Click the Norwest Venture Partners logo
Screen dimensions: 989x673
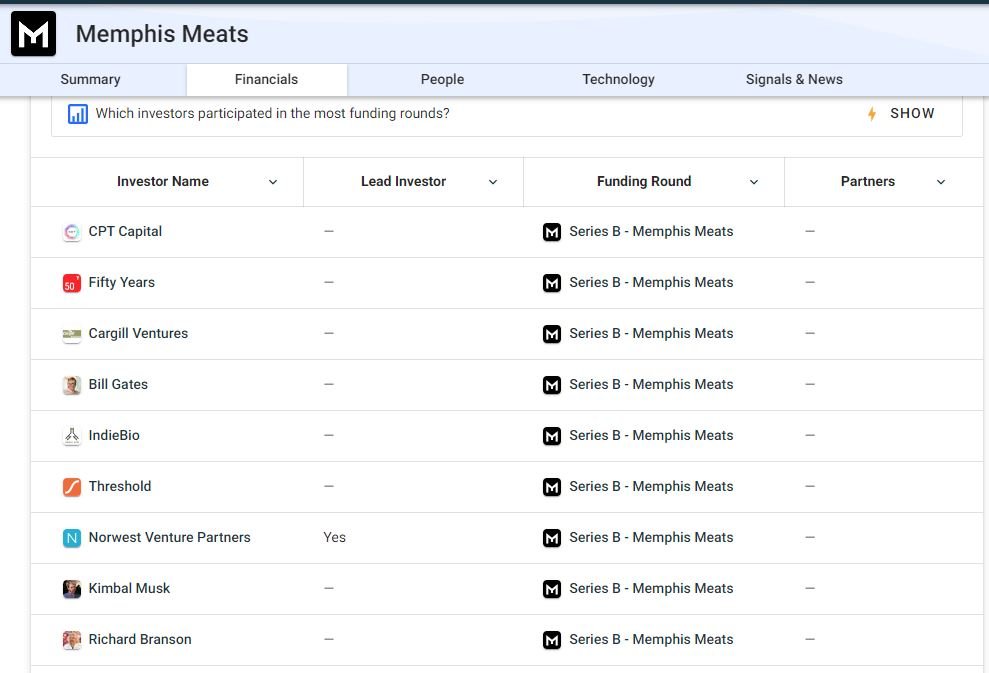(72, 538)
